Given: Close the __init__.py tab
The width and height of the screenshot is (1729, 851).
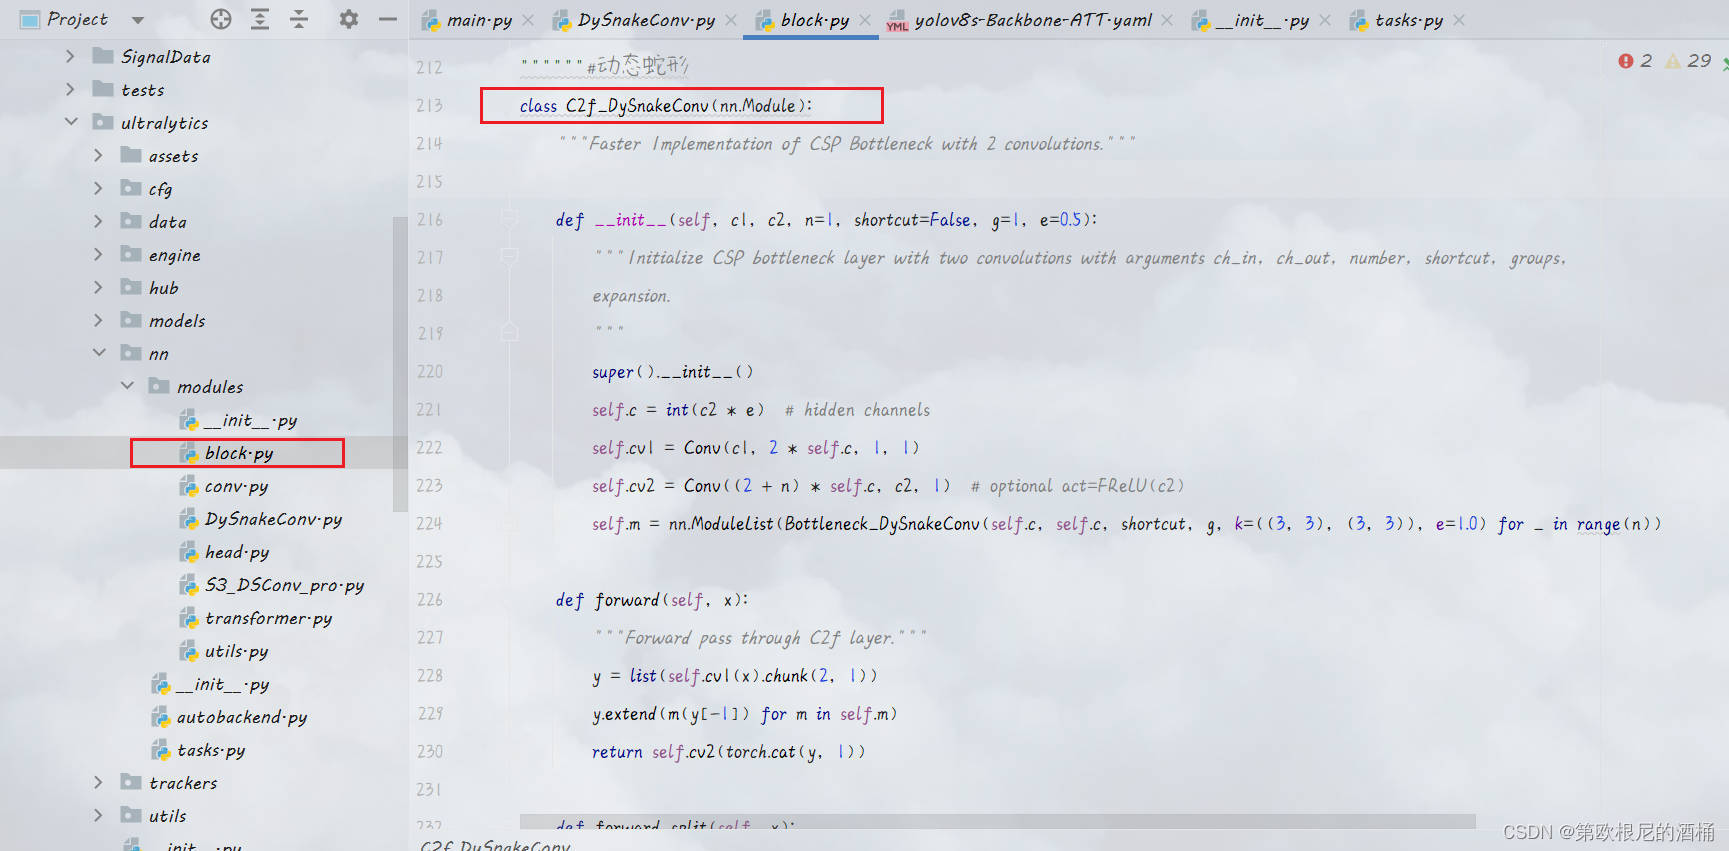Looking at the screenshot, I should pyautogui.click(x=1325, y=20).
